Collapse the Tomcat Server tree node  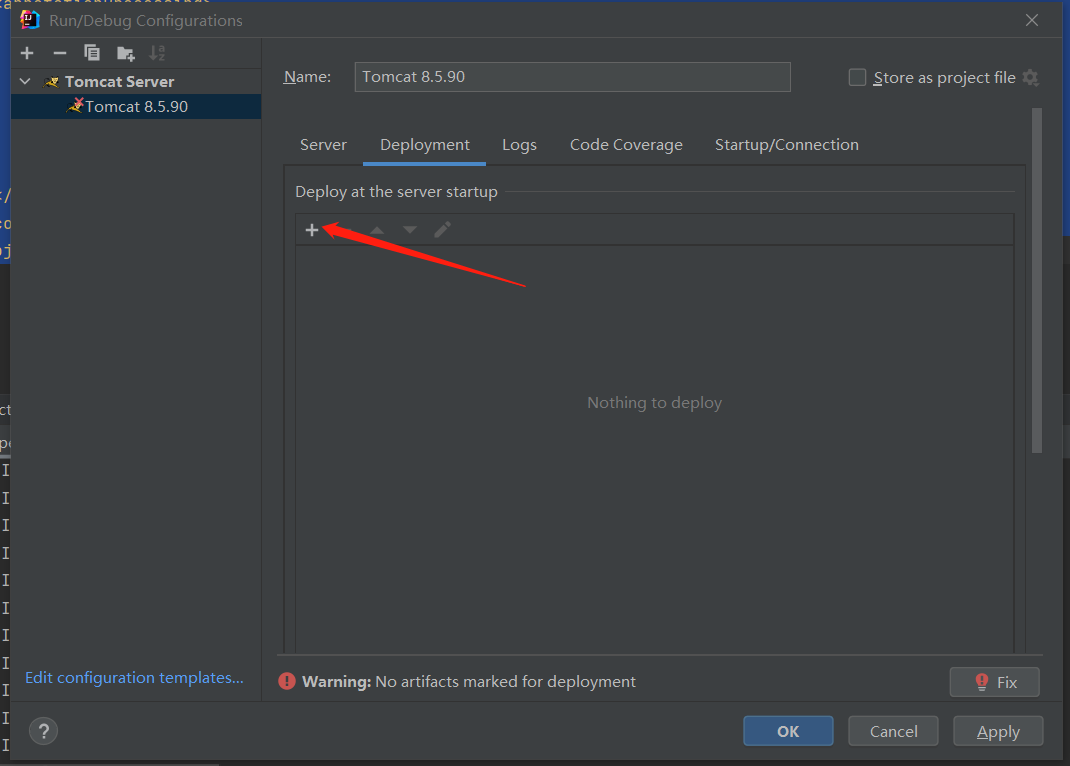click(25, 81)
